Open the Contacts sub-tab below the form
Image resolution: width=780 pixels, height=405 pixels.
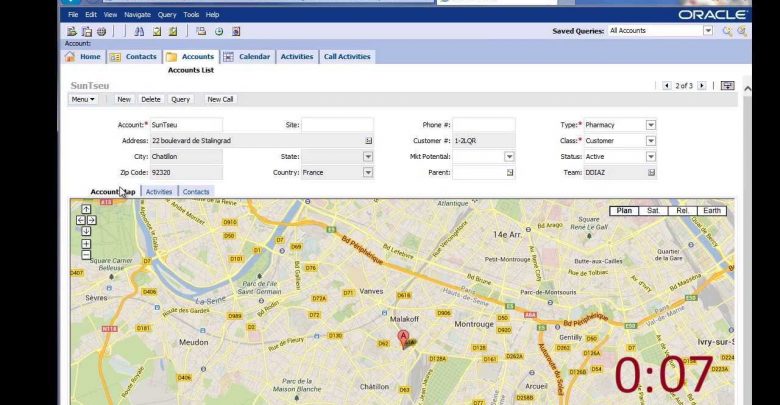(196, 192)
